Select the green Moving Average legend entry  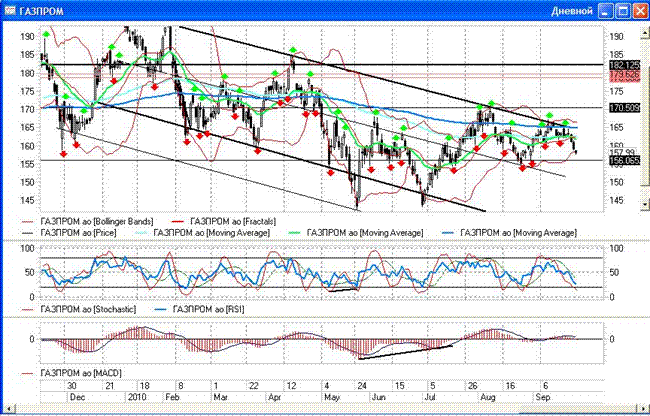tap(356, 233)
